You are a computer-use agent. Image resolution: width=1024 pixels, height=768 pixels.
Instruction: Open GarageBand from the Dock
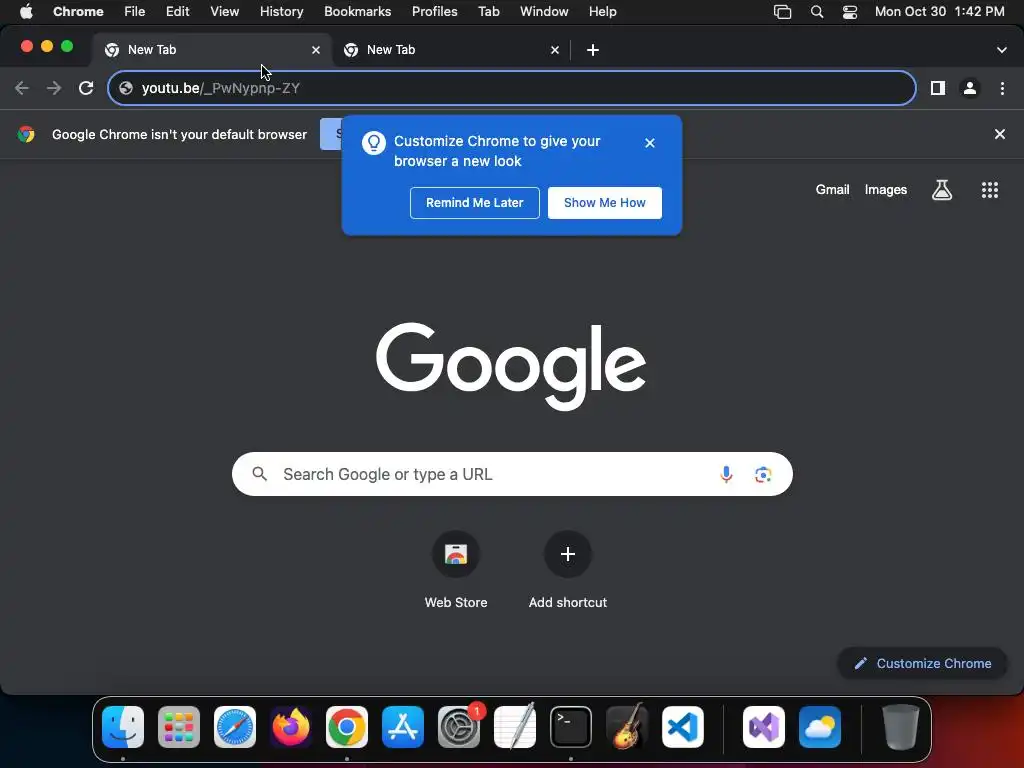(627, 727)
